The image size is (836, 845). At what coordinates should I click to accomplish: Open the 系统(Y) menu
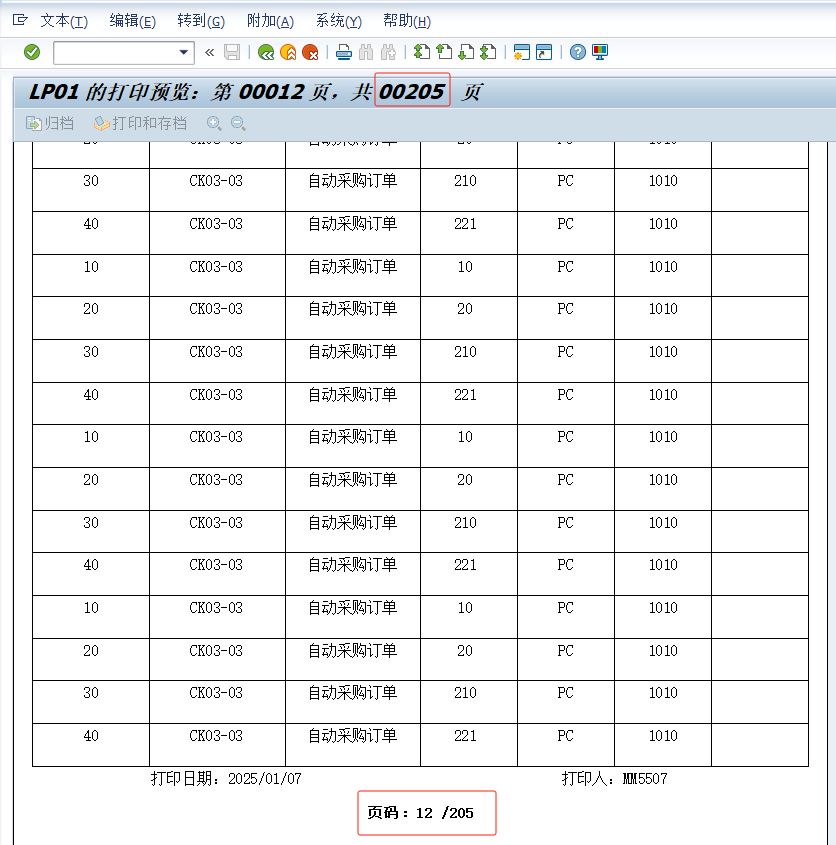pos(338,21)
